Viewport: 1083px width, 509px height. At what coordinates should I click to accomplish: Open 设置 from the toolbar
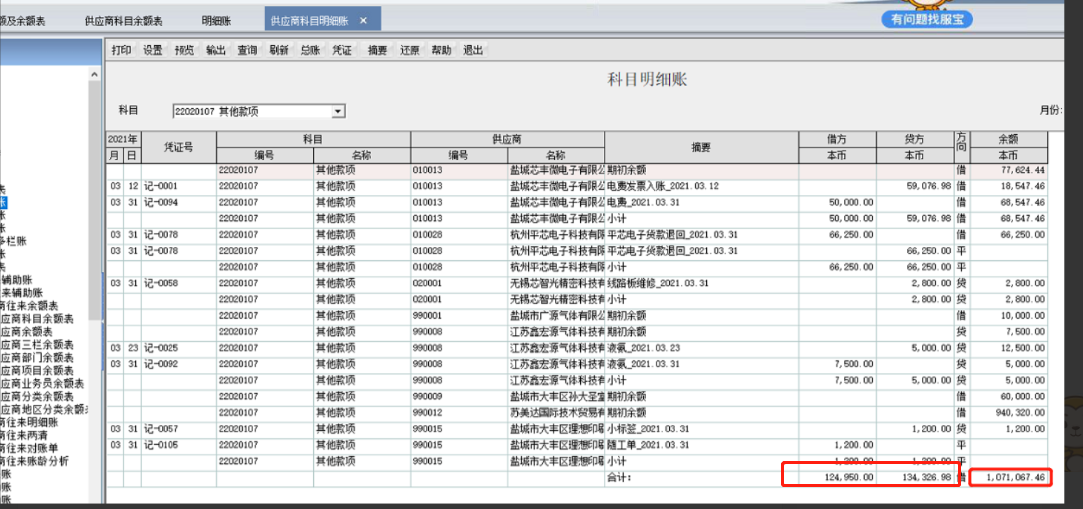[x=153, y=50]
